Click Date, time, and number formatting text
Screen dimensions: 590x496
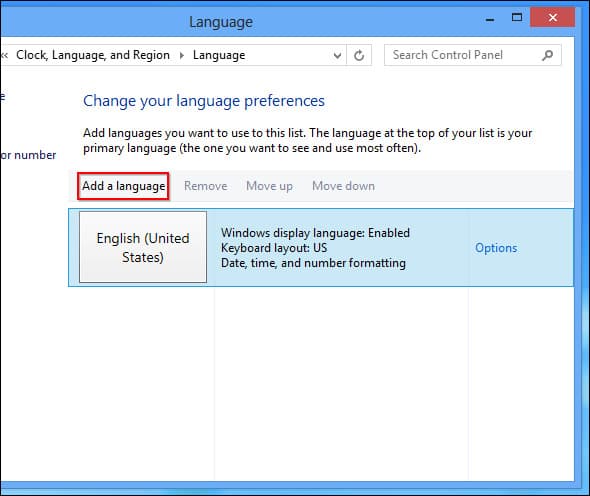click(x=313, y=263)
